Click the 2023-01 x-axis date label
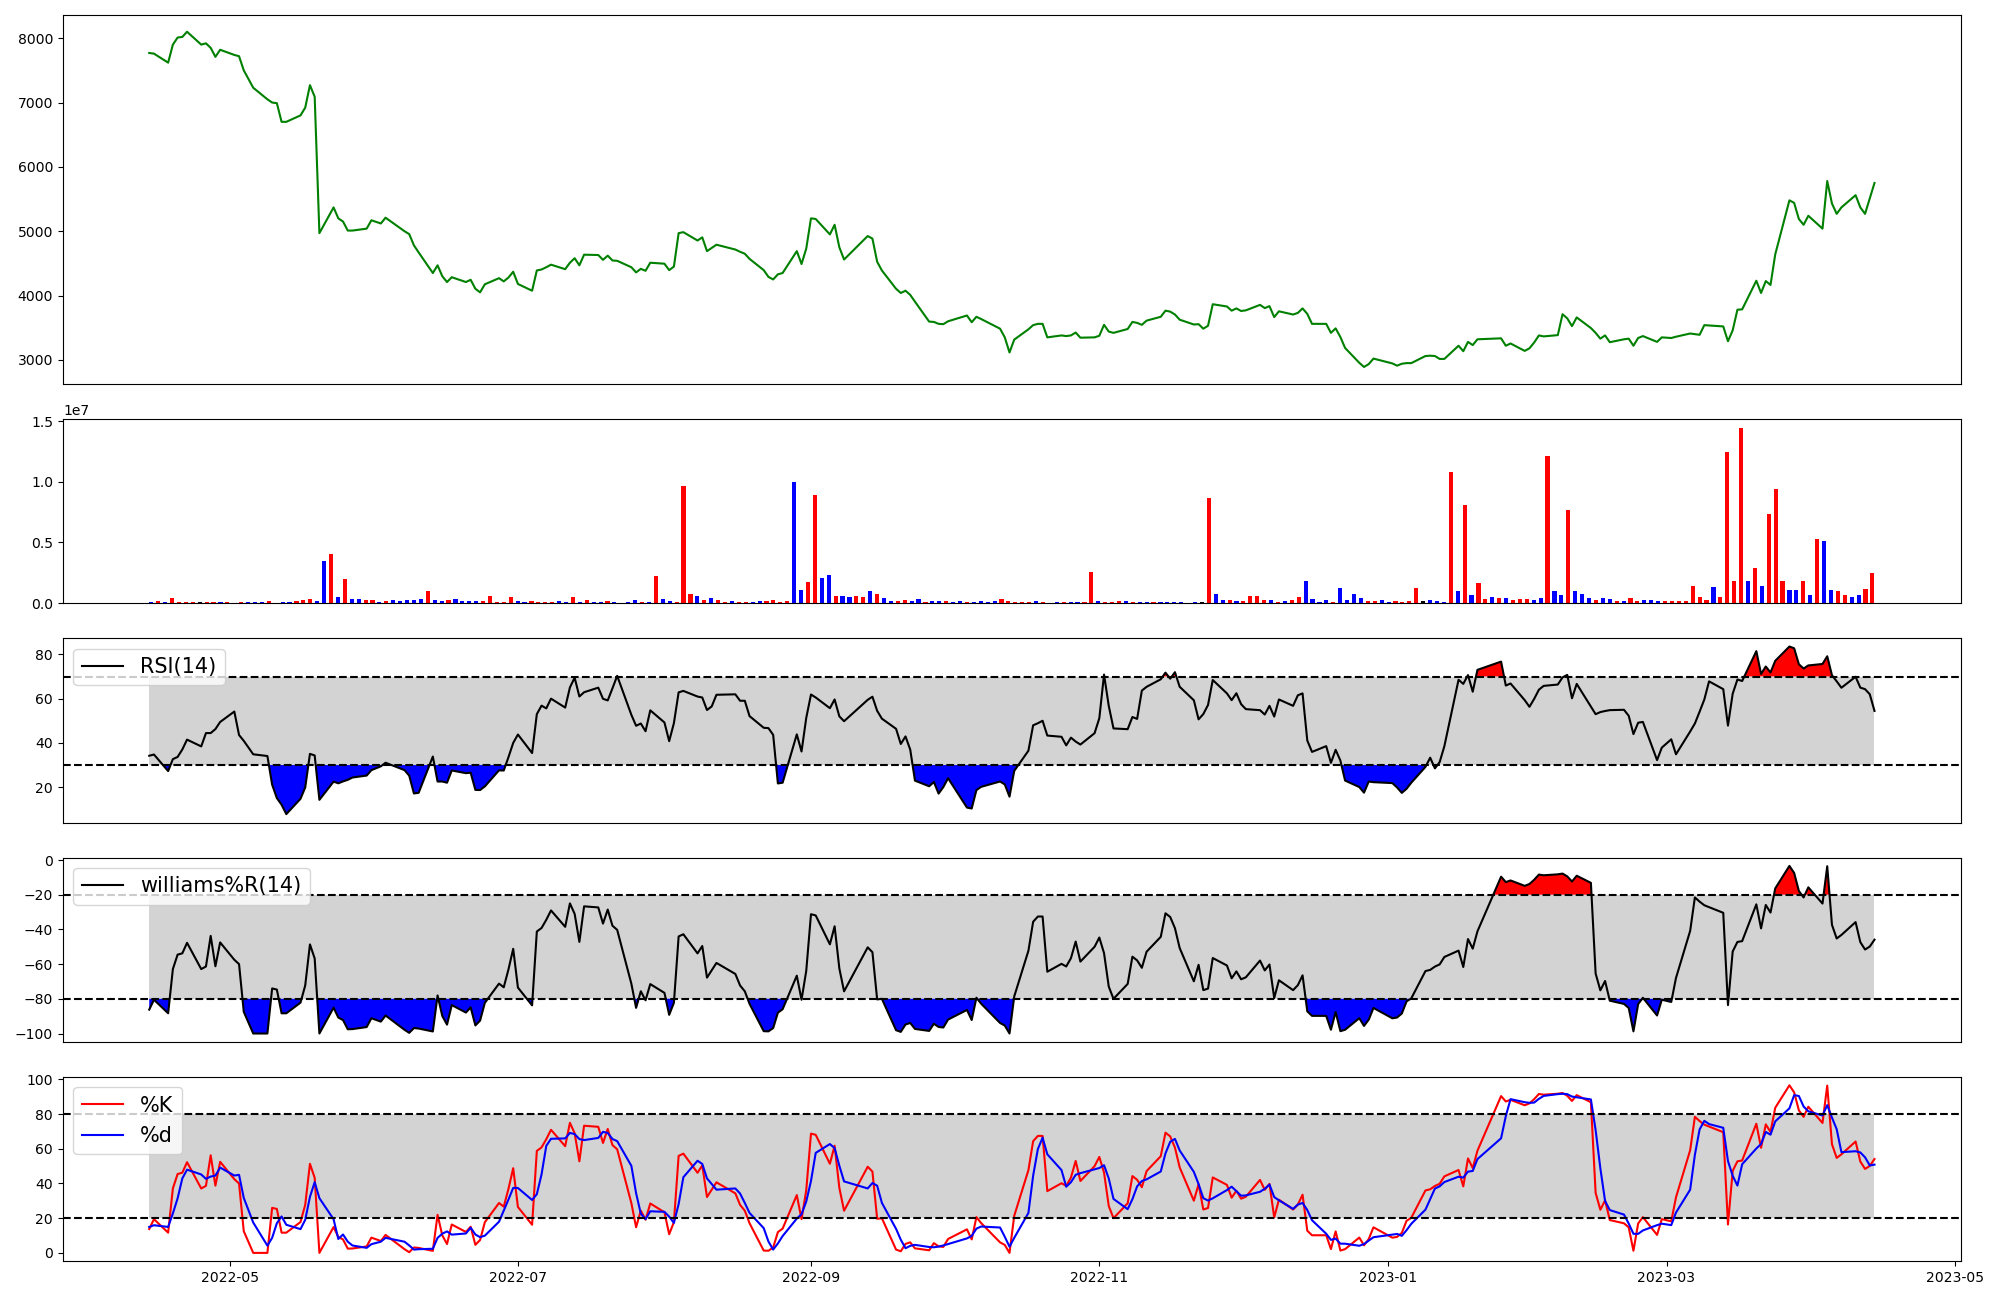The height and width of the screenshot is (1300, 2000). tap(1388, 1277)
